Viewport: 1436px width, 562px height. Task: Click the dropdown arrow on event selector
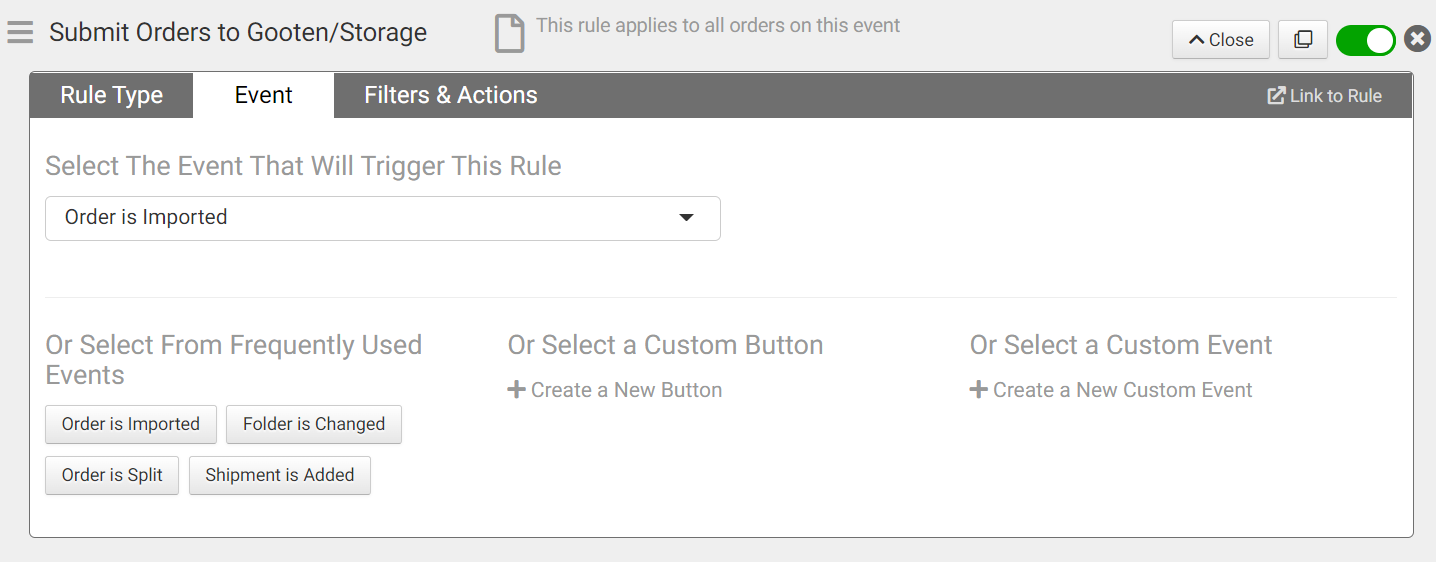point(686,218)
